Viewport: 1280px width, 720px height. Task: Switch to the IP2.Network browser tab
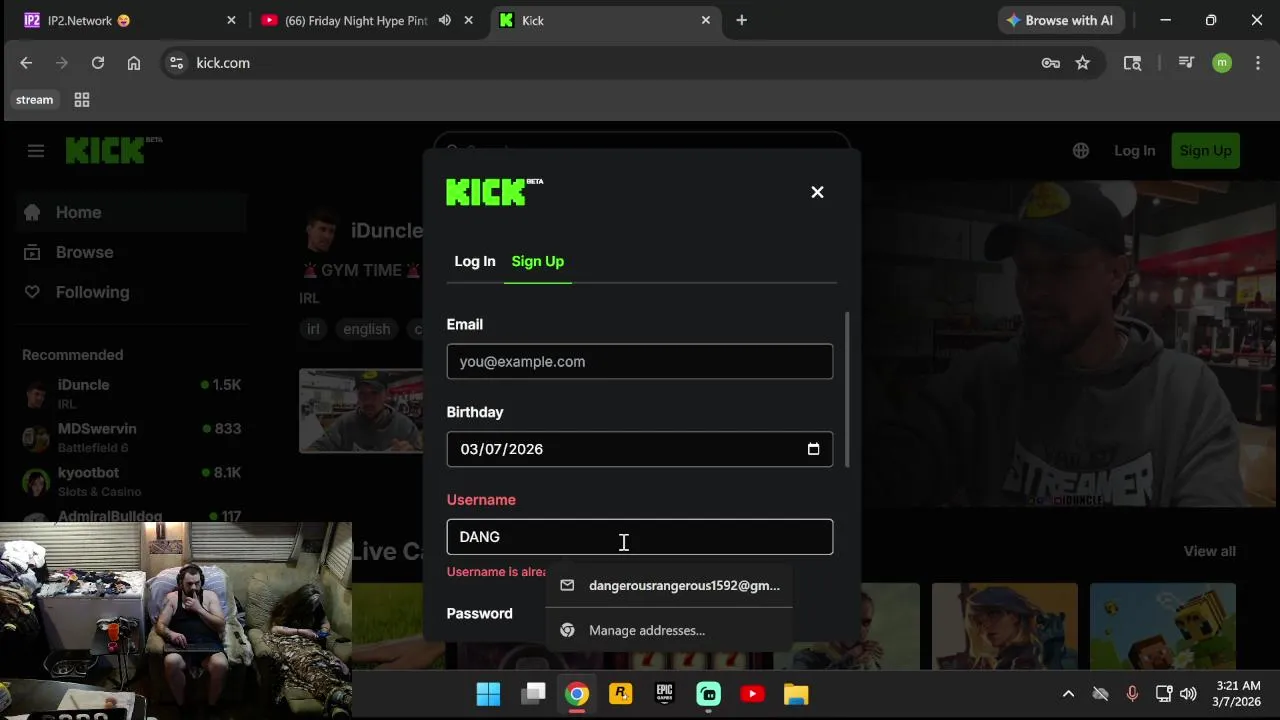point(130,20)
